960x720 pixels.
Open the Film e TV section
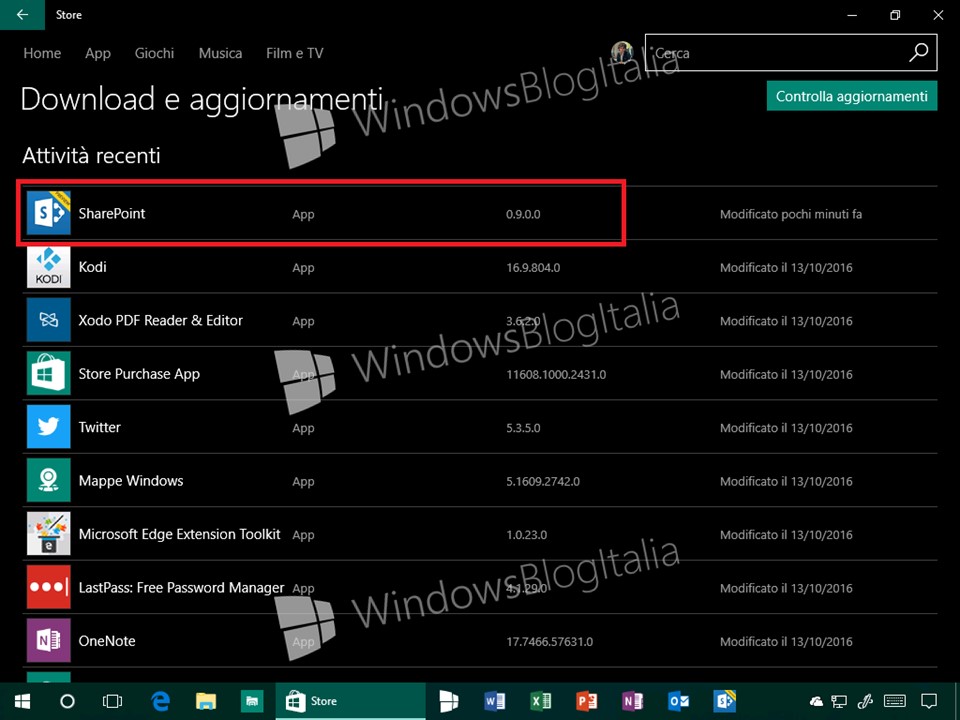tap(294, 53)
